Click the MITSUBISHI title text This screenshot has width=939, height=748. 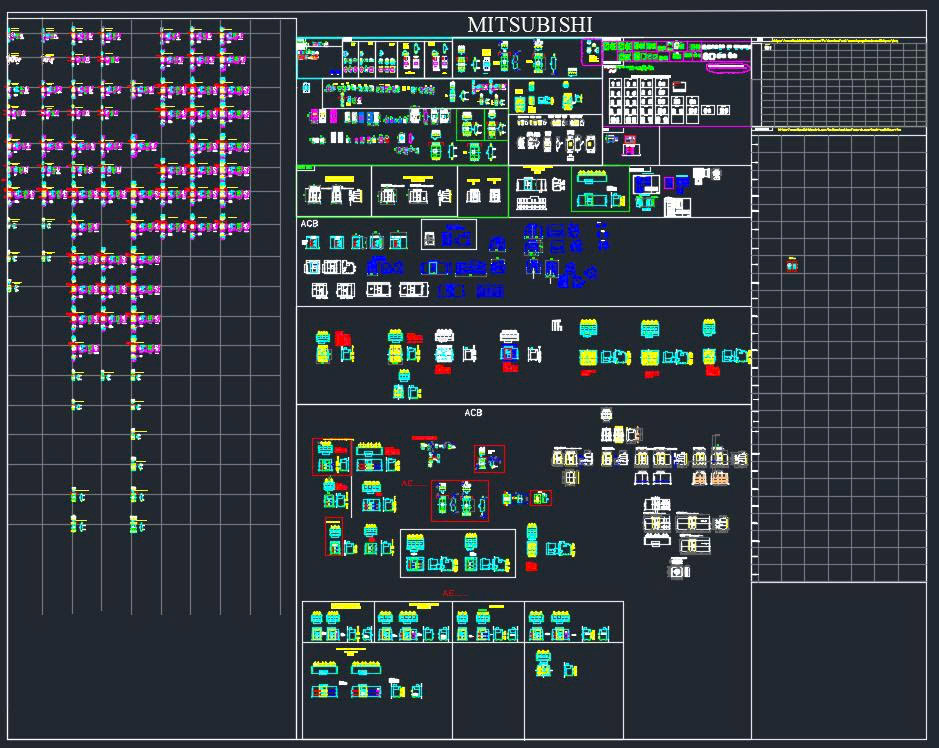point(529,25)
